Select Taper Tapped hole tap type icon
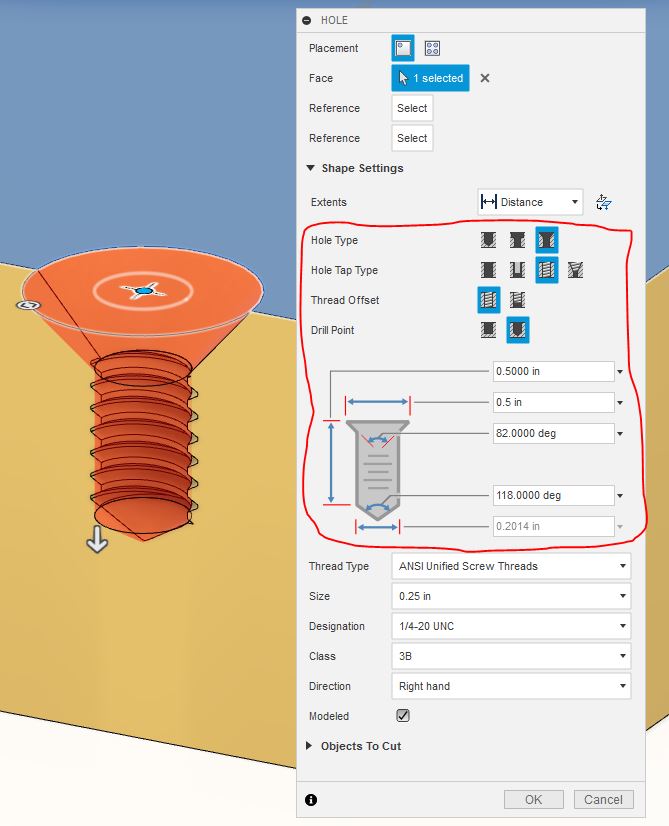The width and height of the screenshot is (669, 826). pyautogui.click(x=576, y=270)
